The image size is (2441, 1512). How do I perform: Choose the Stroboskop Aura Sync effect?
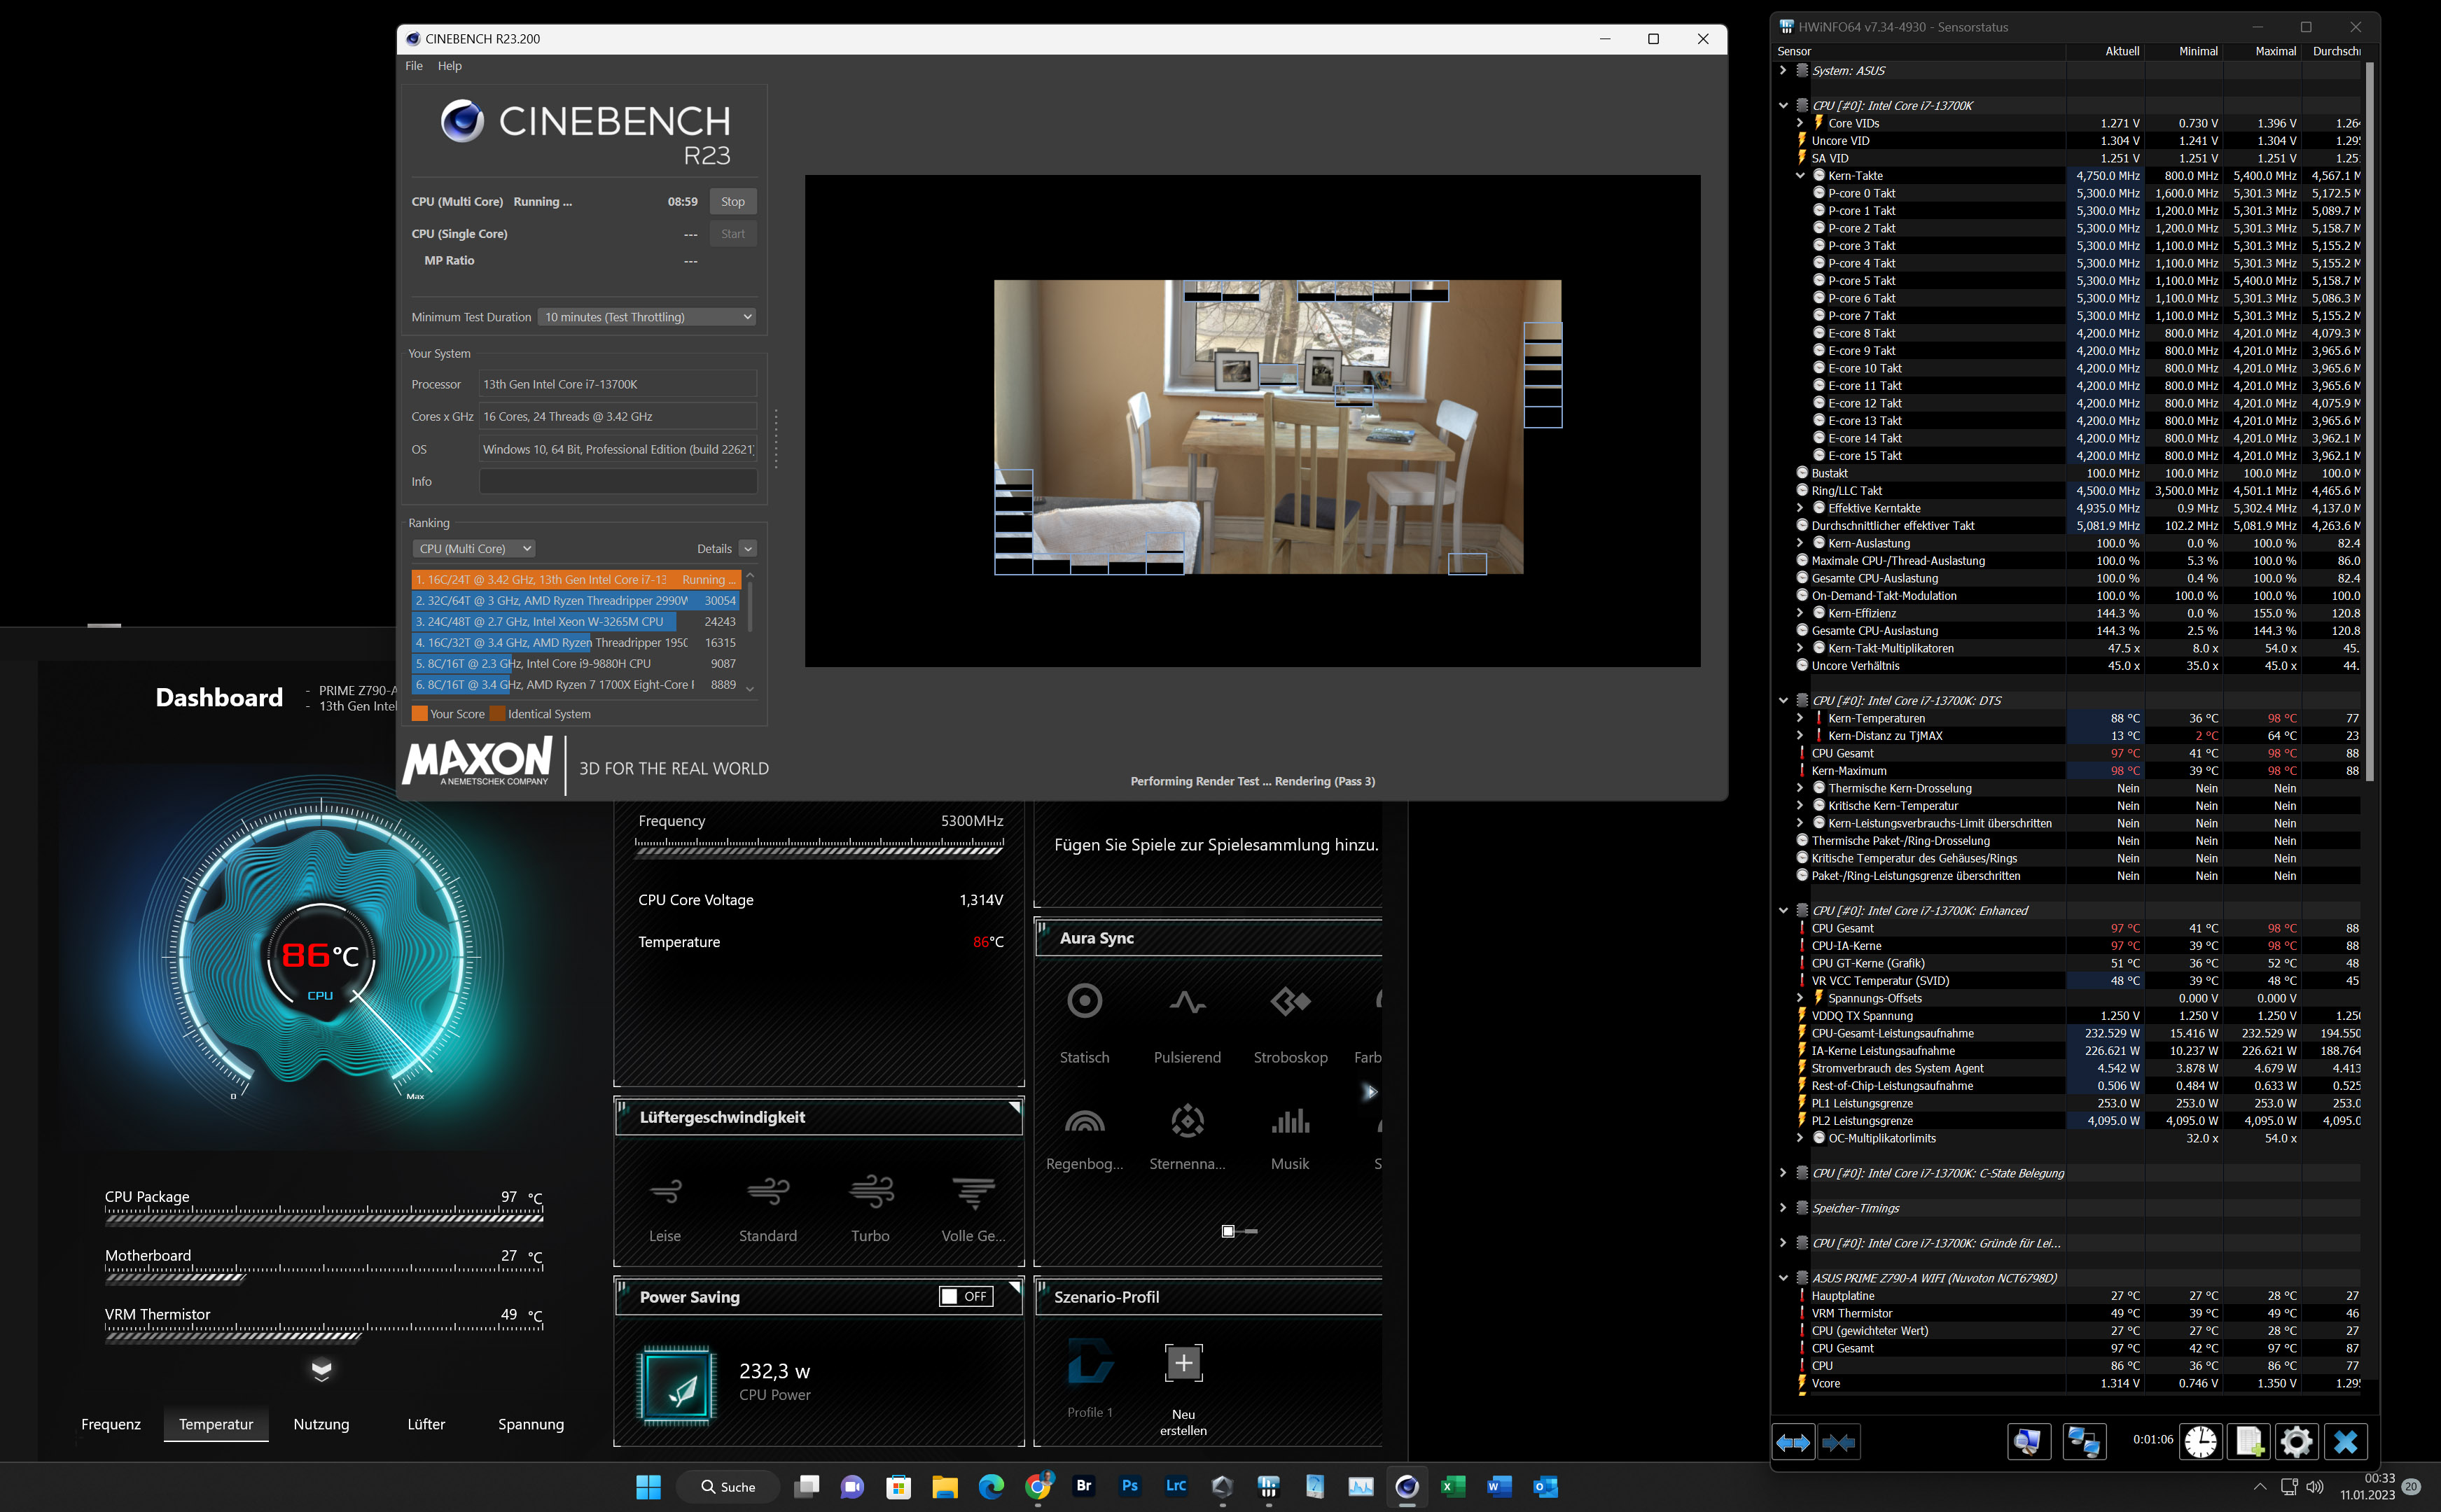[1290, 1001]
